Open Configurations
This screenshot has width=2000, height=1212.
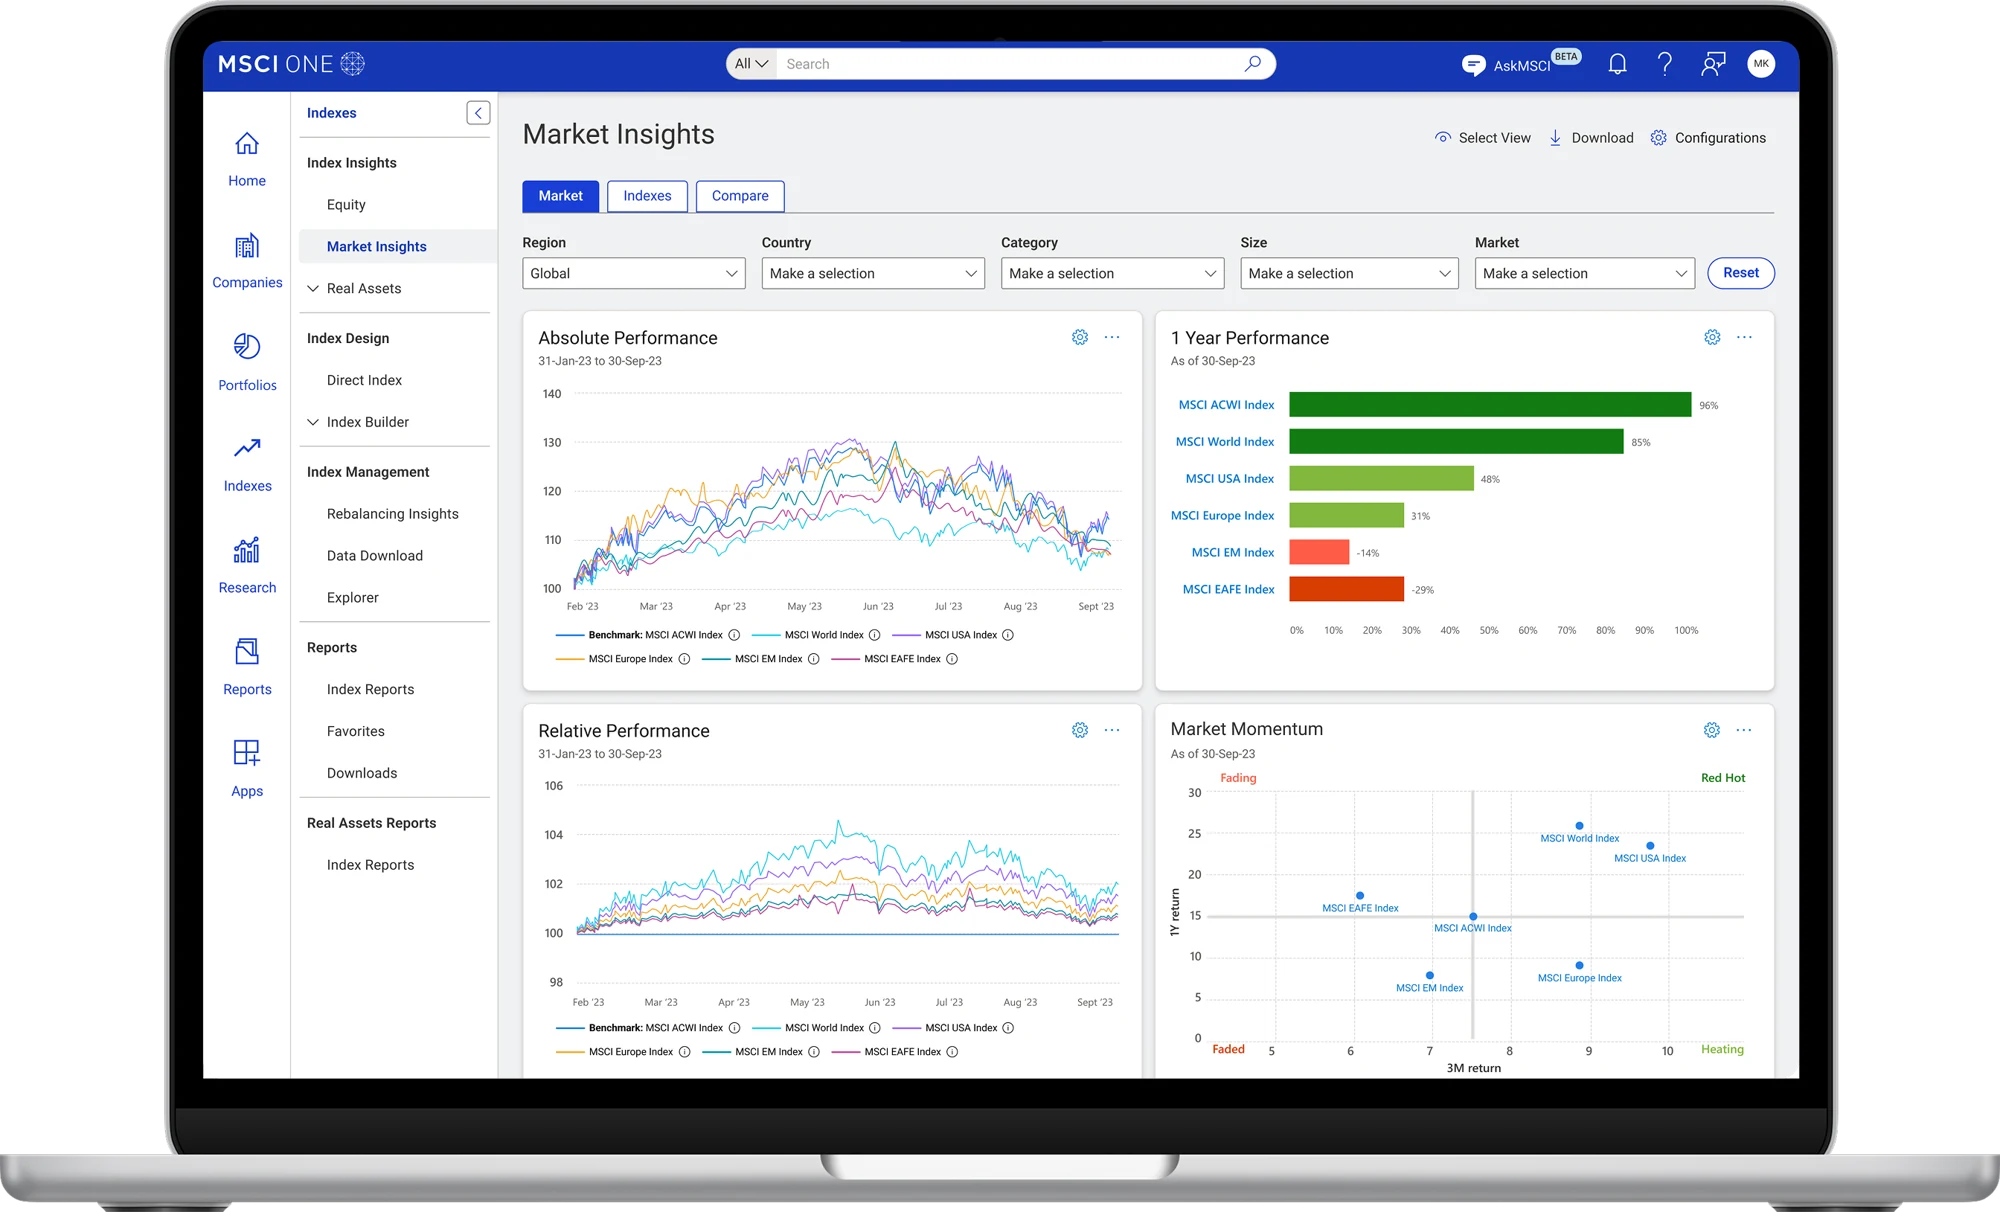[1708, 138]
